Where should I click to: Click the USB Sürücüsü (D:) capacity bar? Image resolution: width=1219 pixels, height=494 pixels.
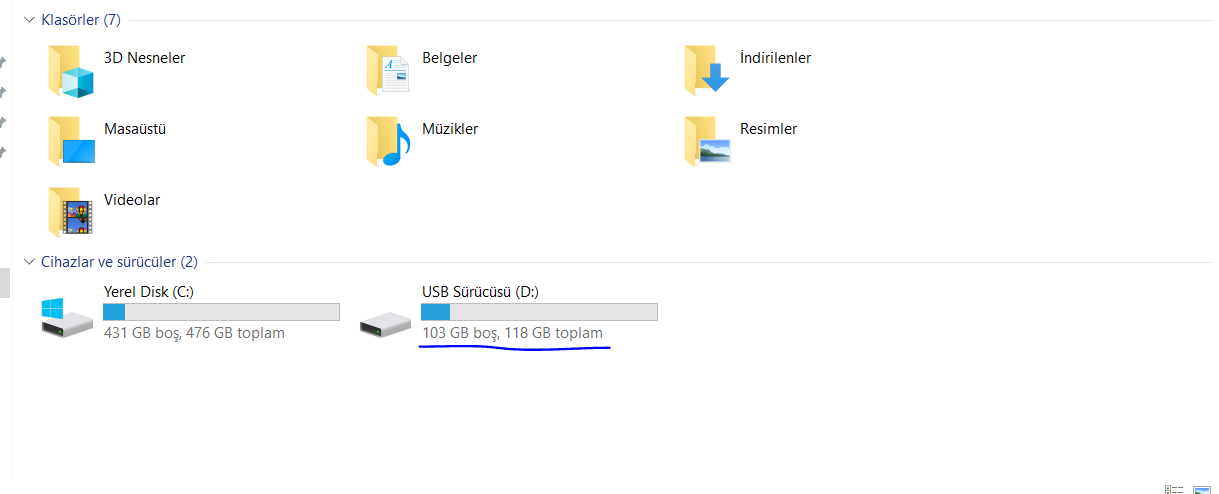click(539, 312)
